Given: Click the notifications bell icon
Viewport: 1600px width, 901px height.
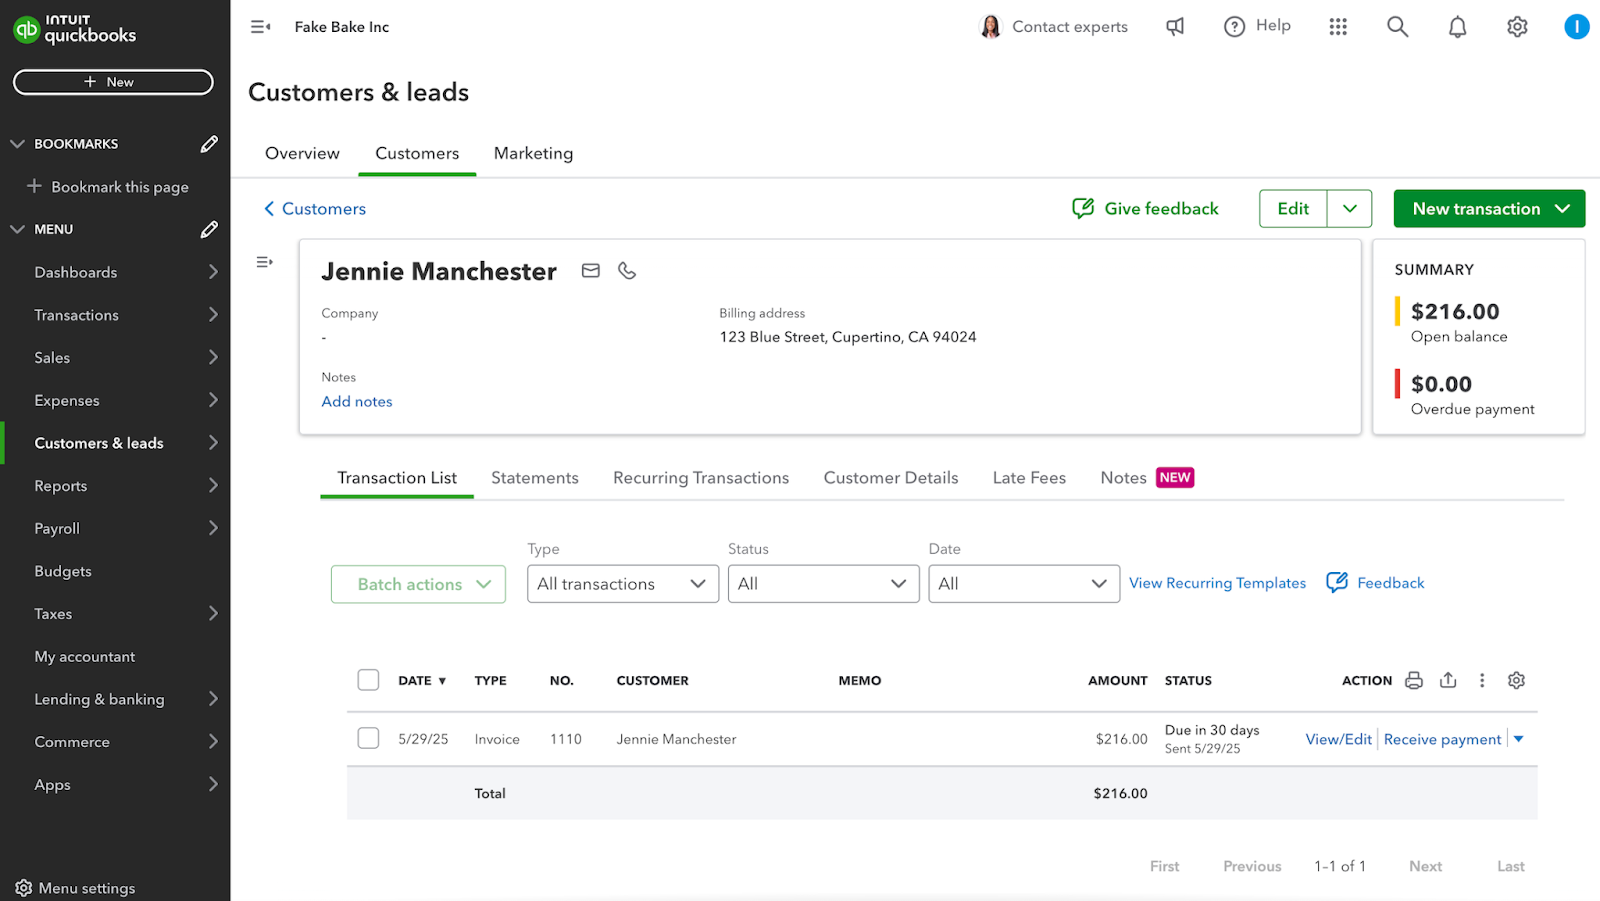Looking at the screenshot, I should click(1456, 26).
